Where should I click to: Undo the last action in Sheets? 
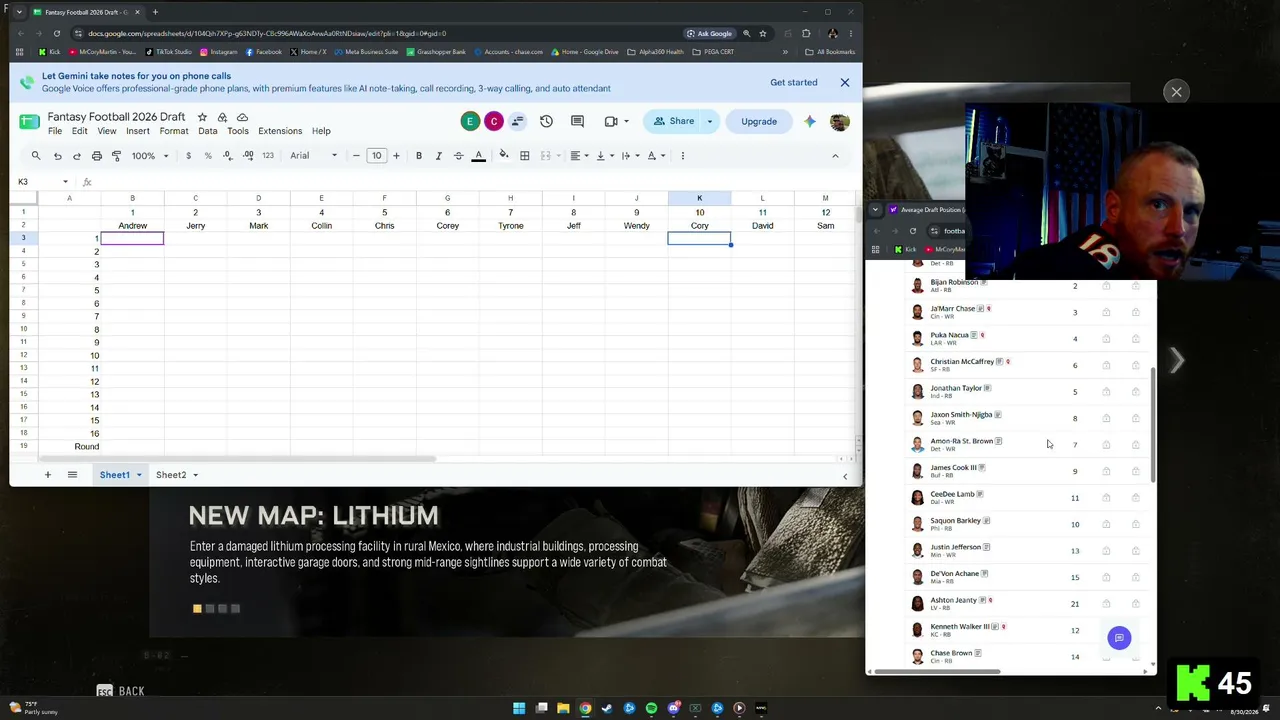click(x=57, y=155)
